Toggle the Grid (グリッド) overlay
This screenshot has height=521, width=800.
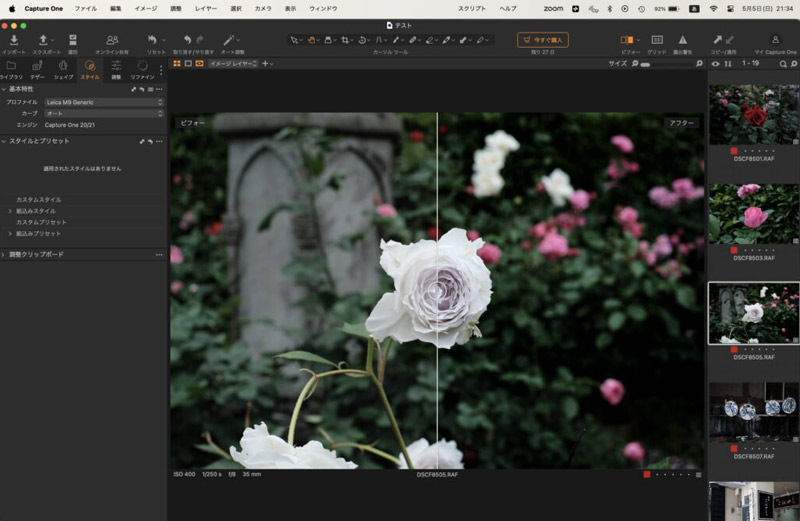[657, 40]
